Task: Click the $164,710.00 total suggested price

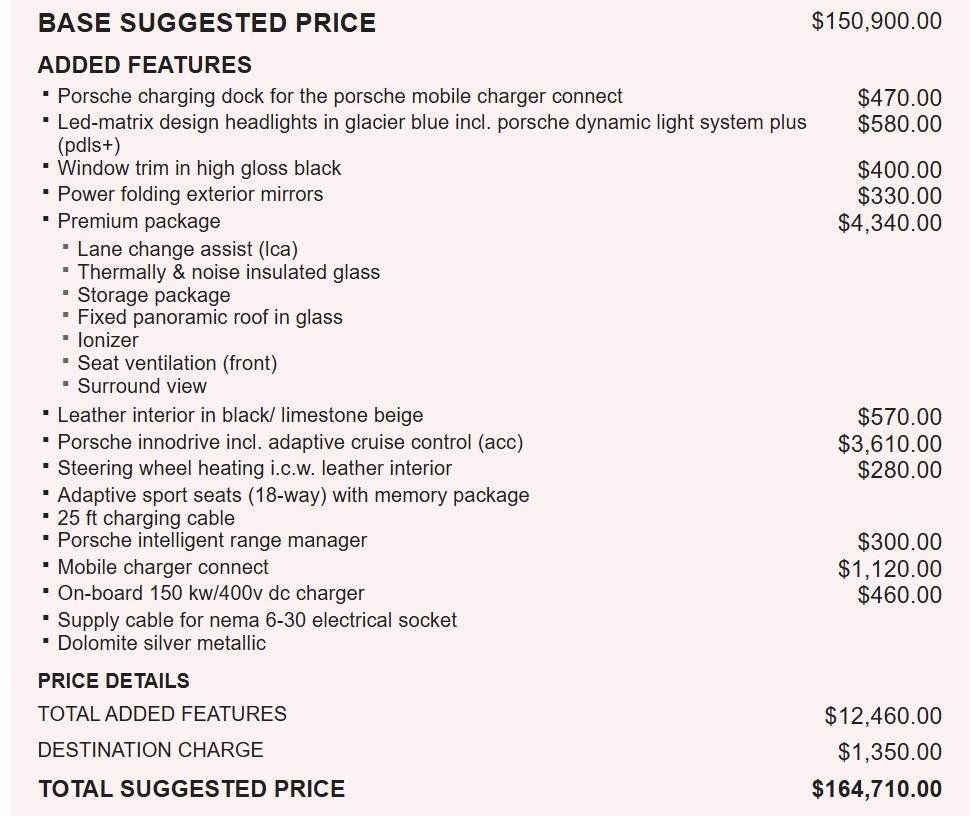Action: [876, 789]
